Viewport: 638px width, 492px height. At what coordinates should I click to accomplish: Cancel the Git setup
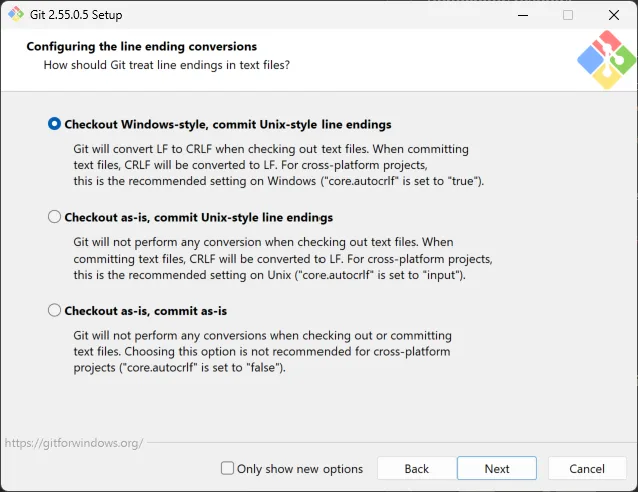(x=587, y=468)
